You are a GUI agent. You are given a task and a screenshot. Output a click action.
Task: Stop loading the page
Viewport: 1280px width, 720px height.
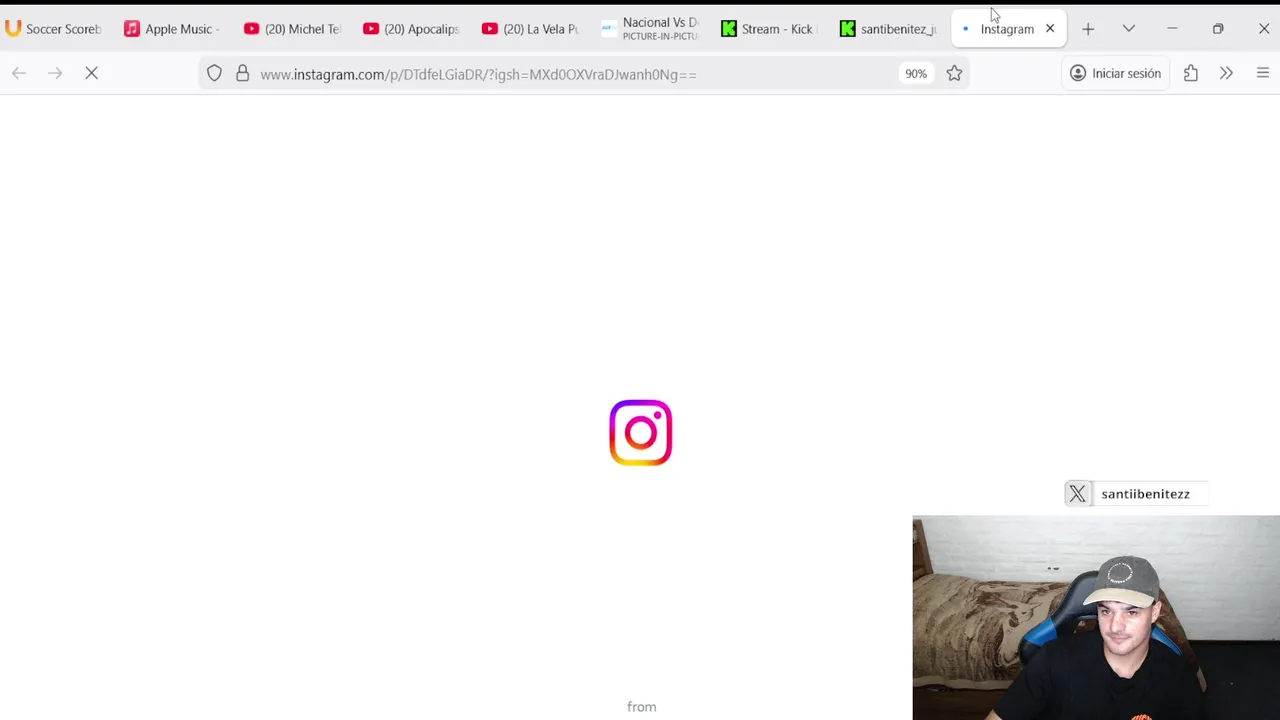tap(91, 73)
